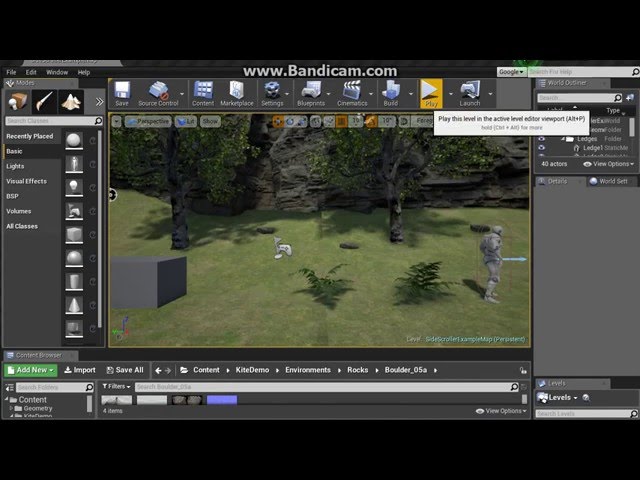Open Play options dropdown arrow
The image size is (640, 480).
coord(451,94)
